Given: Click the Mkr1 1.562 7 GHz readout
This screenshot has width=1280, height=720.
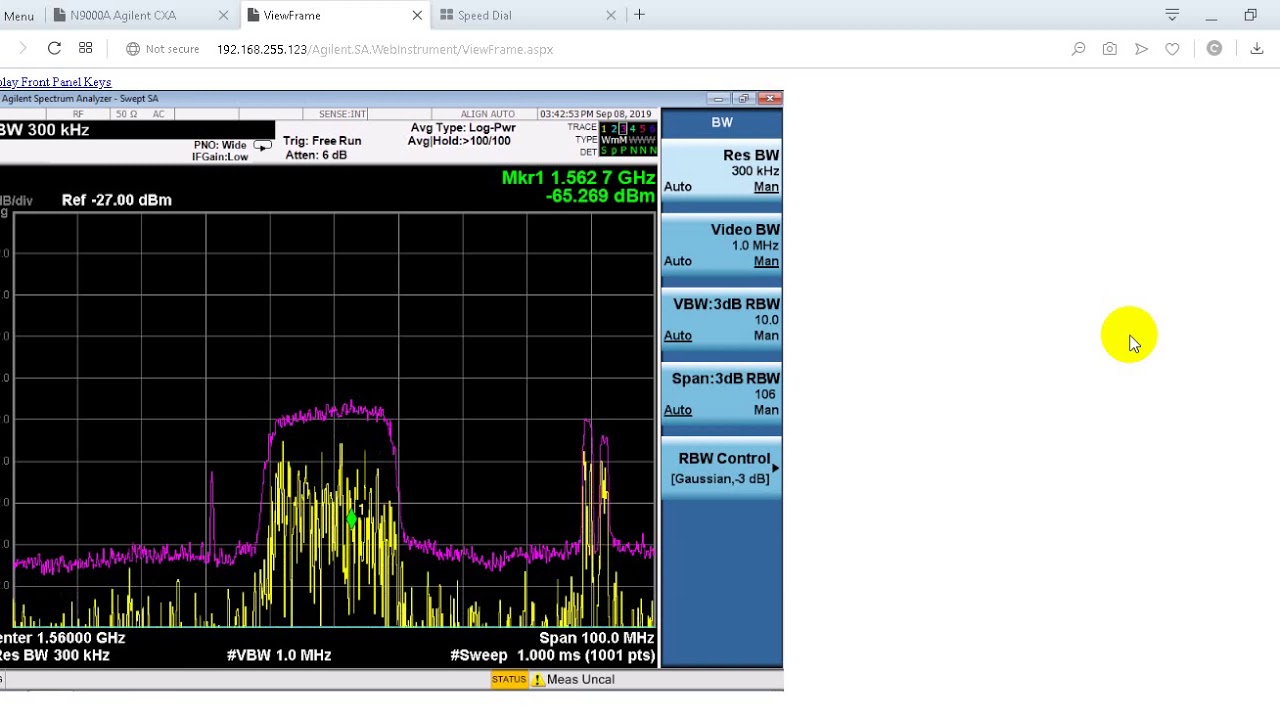Looking at the screenshot, I should (x=578, y=178).
